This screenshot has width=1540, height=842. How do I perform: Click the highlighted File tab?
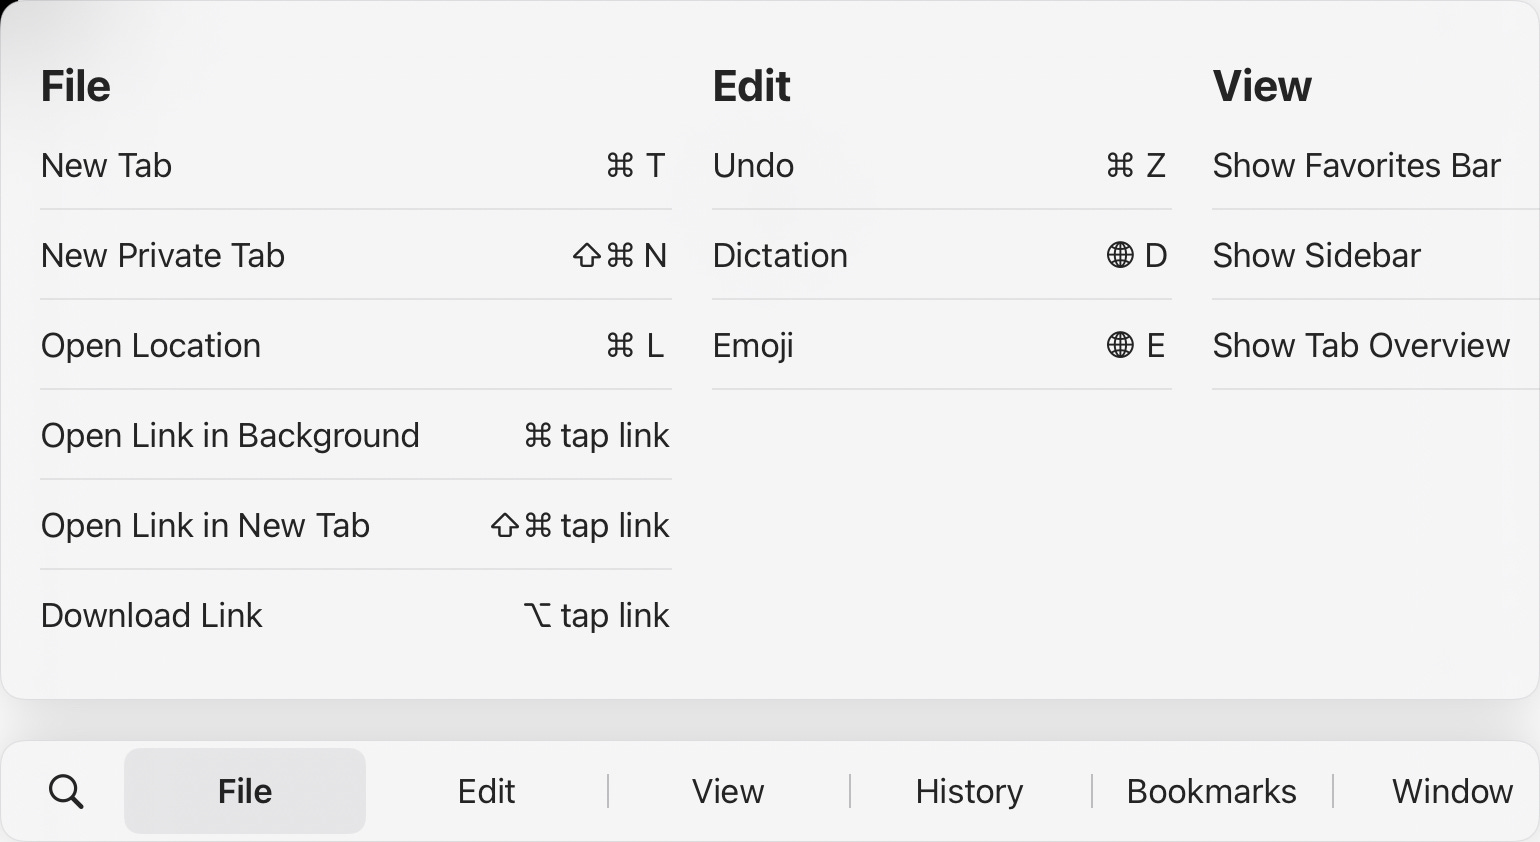tap(245, 790)
